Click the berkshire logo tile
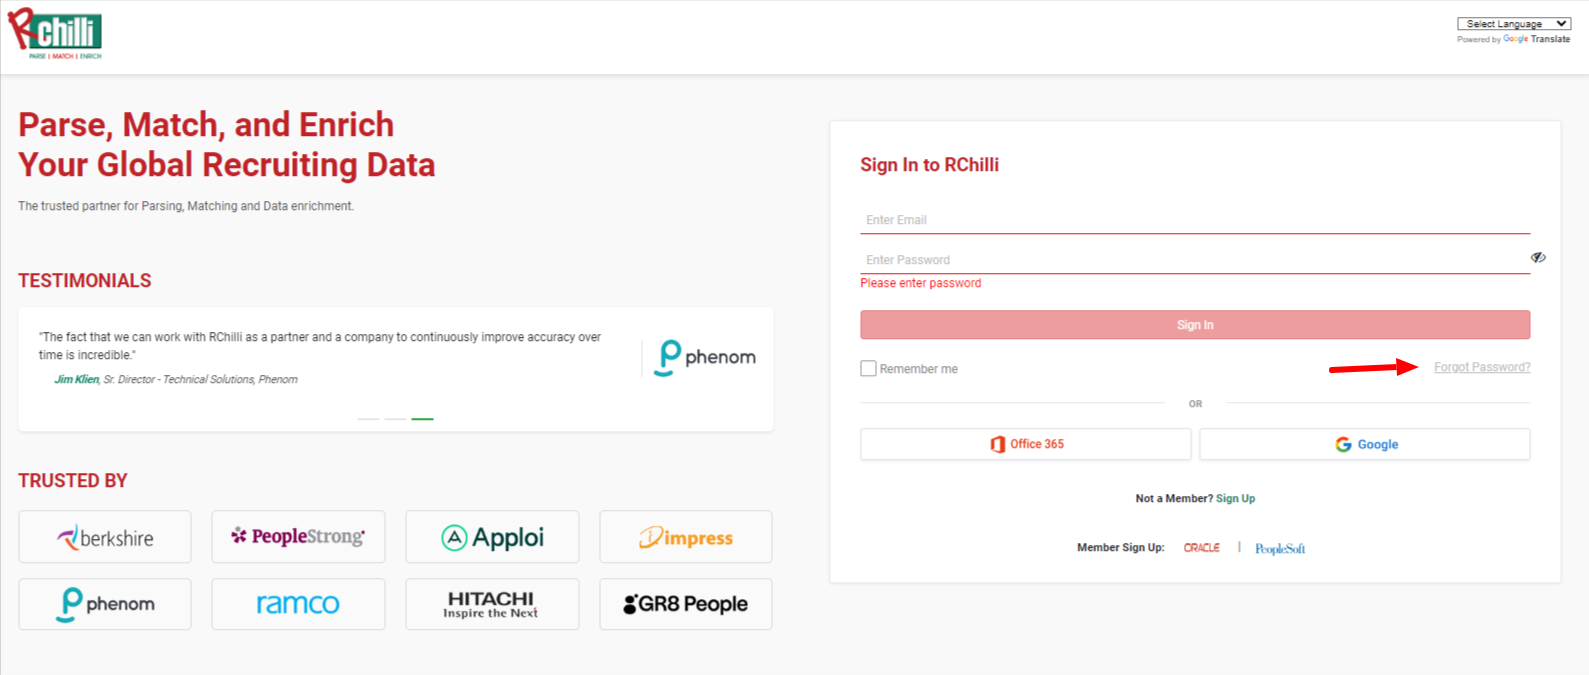 [x=105, y=537]
